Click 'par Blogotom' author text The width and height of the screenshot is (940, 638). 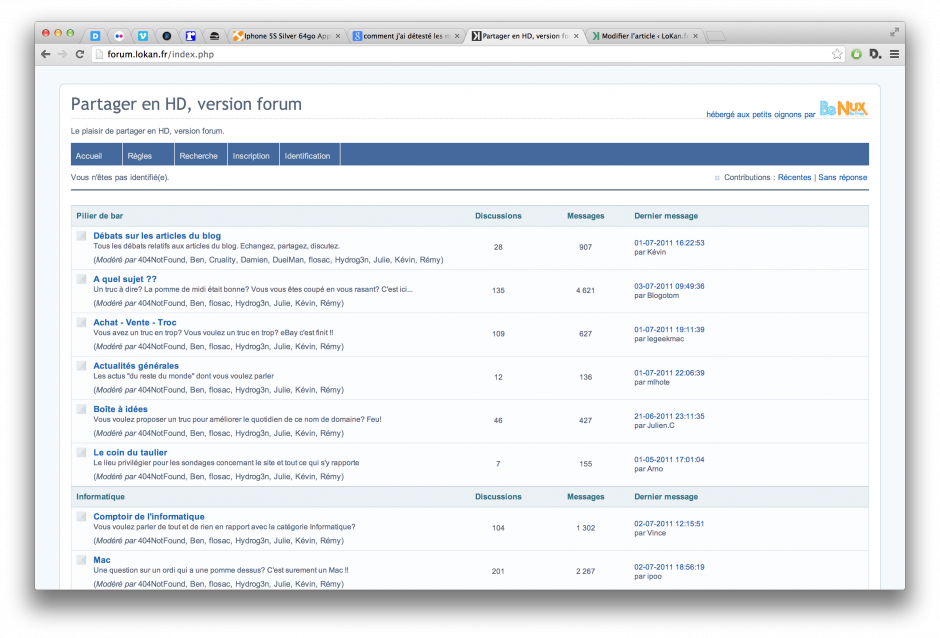[x=656, y=296]
